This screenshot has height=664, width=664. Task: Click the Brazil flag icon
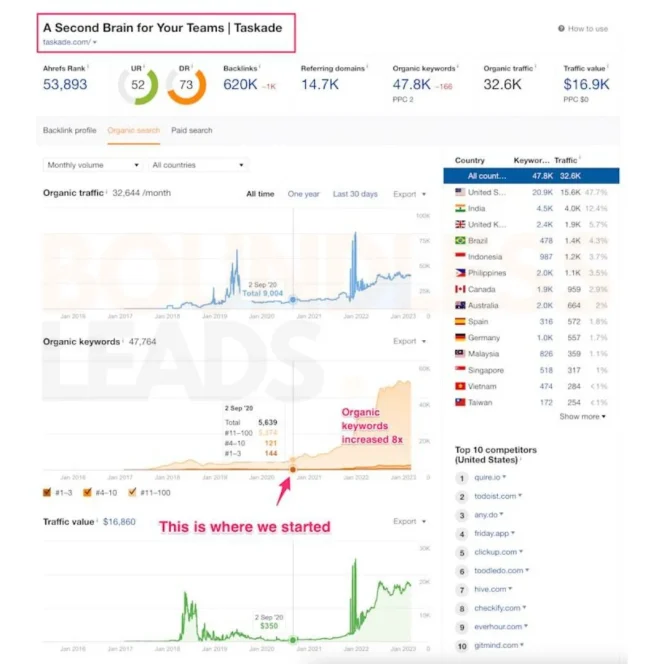(x=460, y=240)
